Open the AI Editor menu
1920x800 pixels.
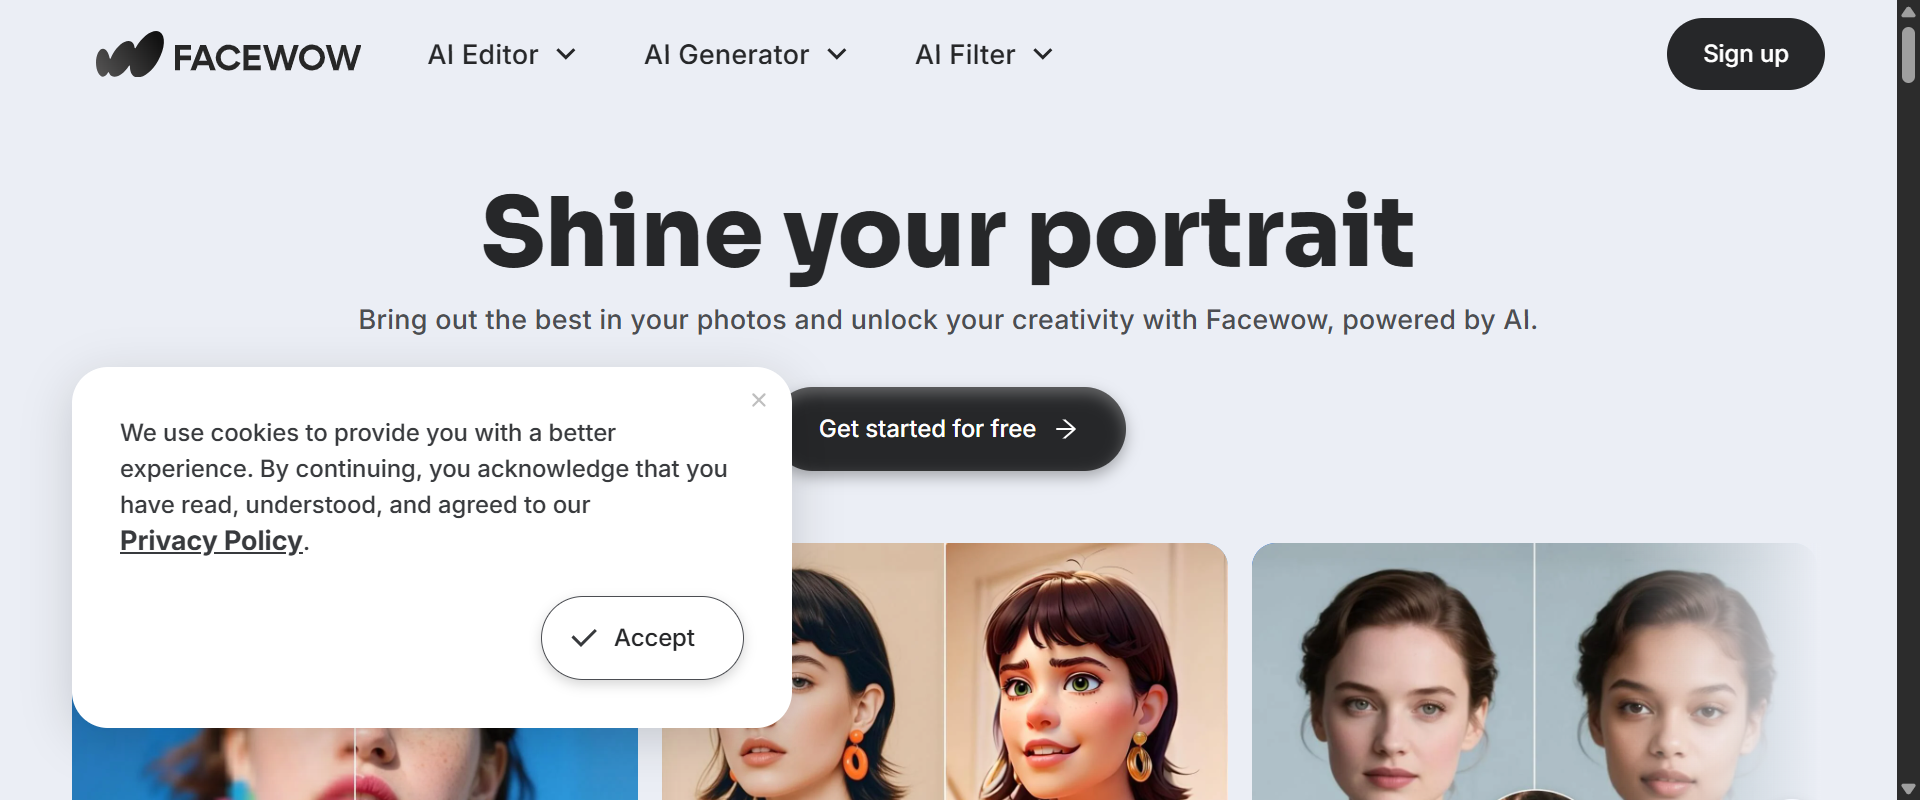tap(482, 55)
